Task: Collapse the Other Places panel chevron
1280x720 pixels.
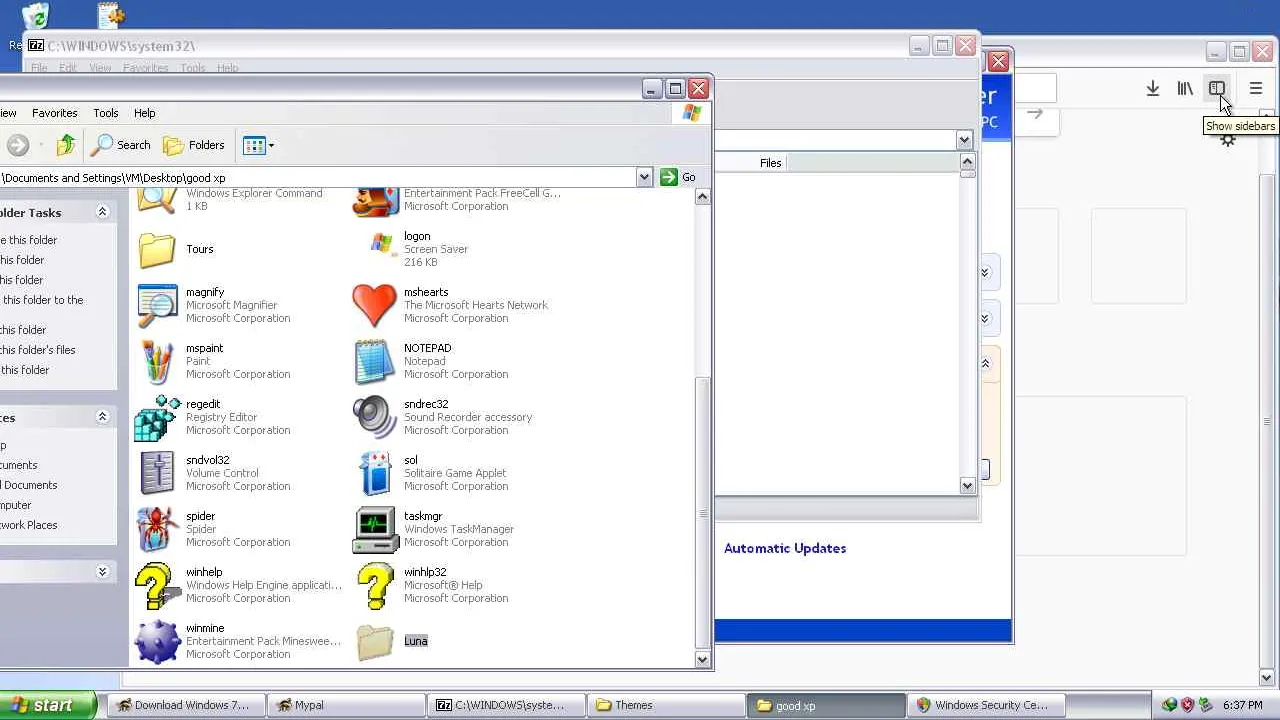Action: click(102, 417)
